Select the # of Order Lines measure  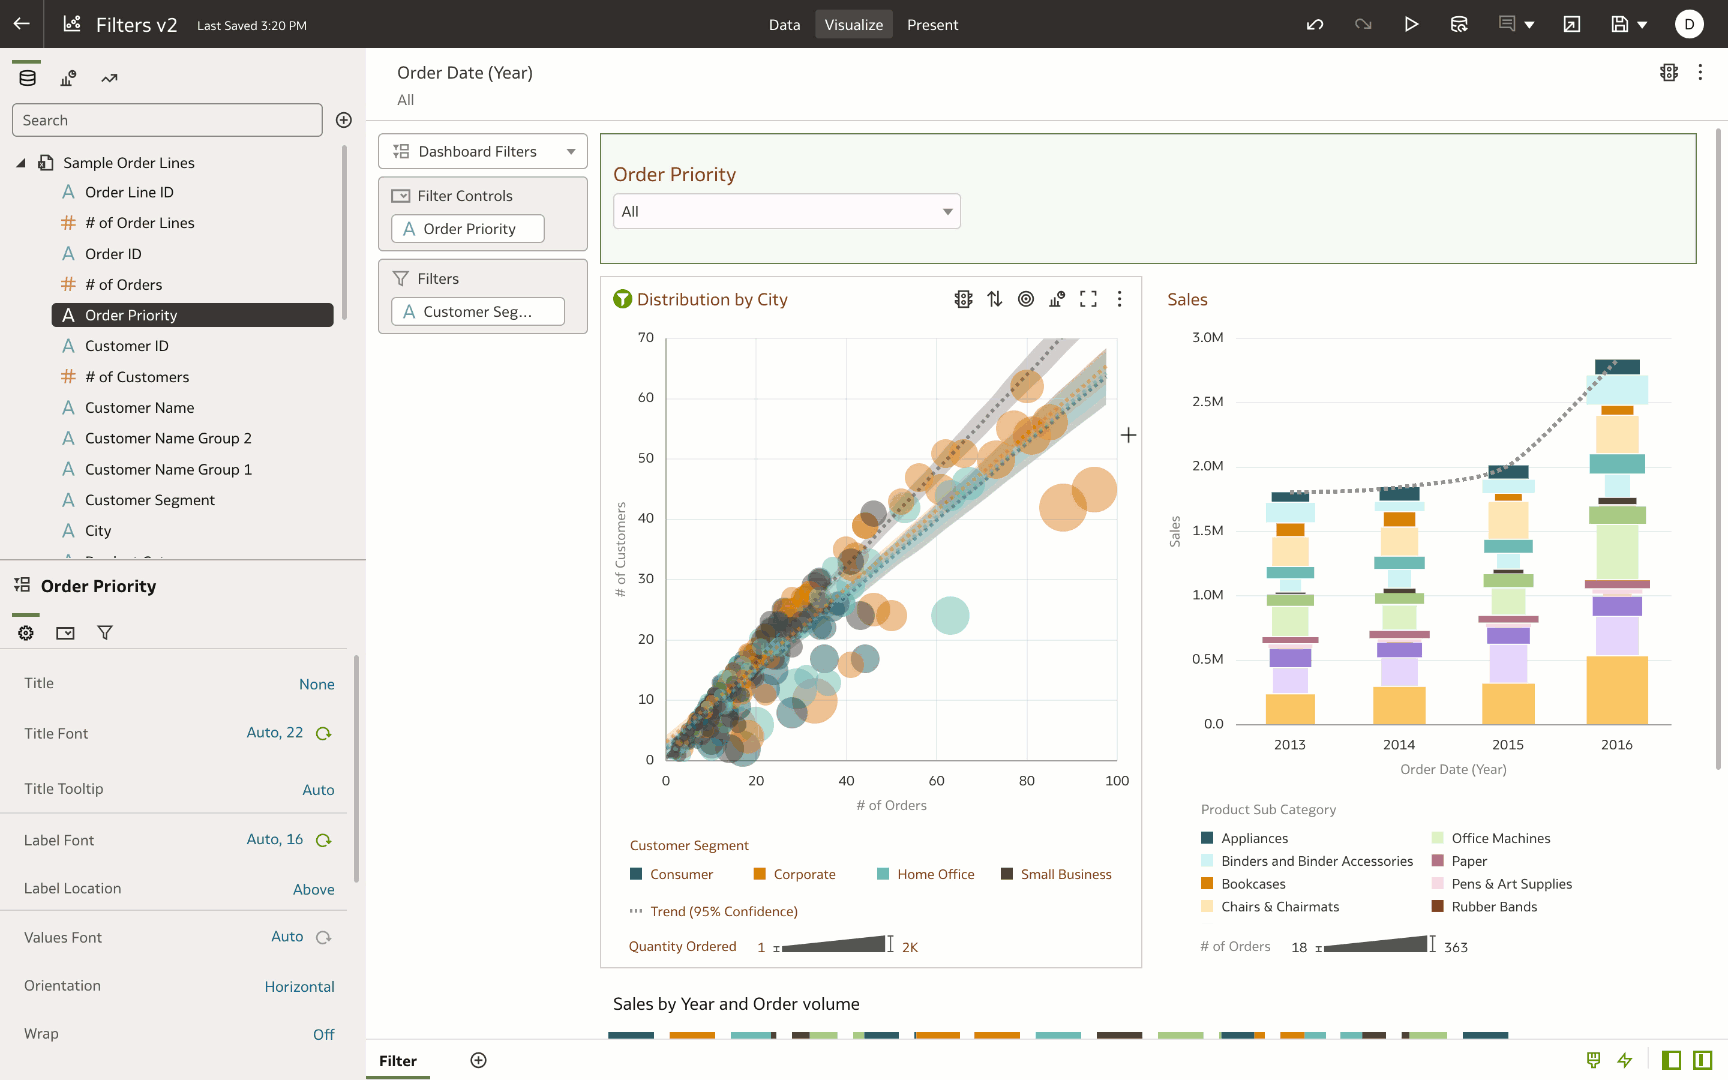pyautogui.click(x=139, y=223)
